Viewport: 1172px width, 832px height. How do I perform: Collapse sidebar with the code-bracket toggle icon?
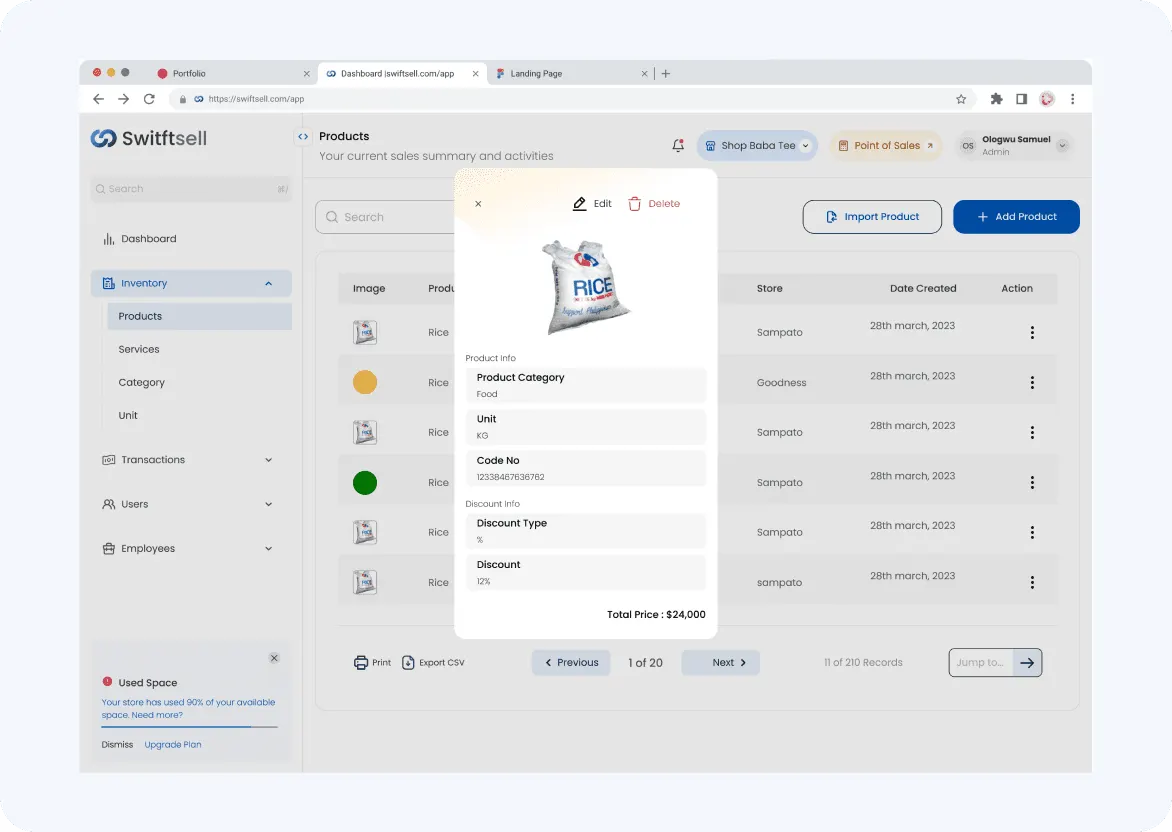303,136
